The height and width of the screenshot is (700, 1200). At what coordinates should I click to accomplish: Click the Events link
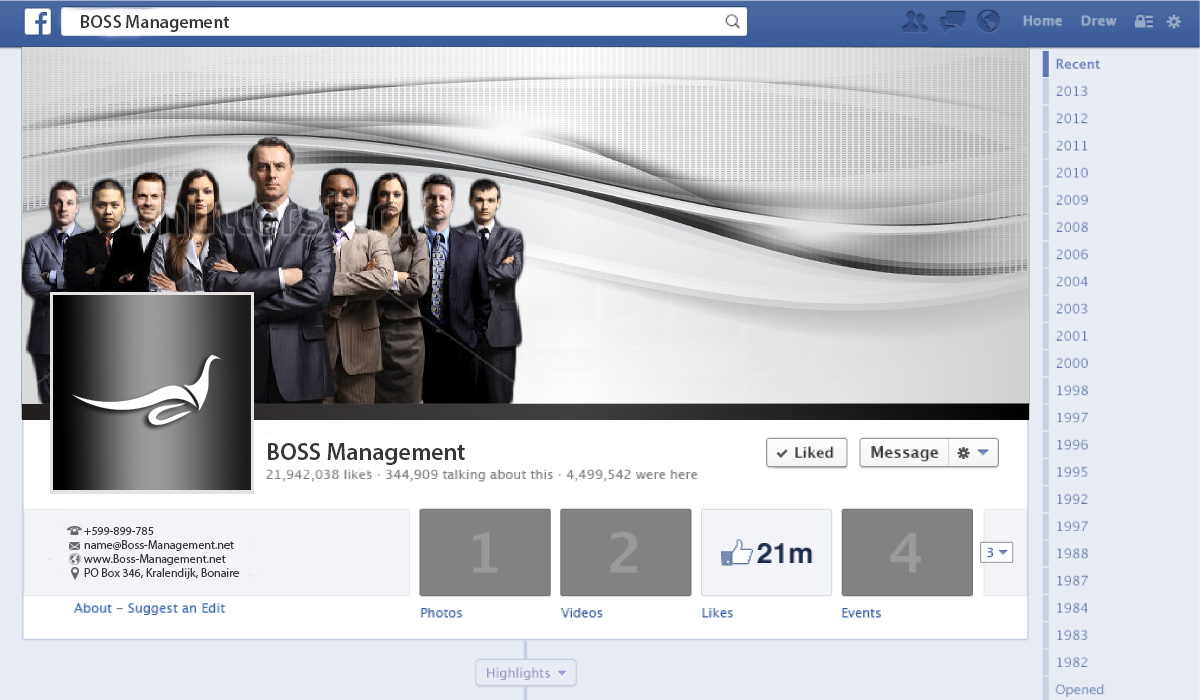[861, 613]
